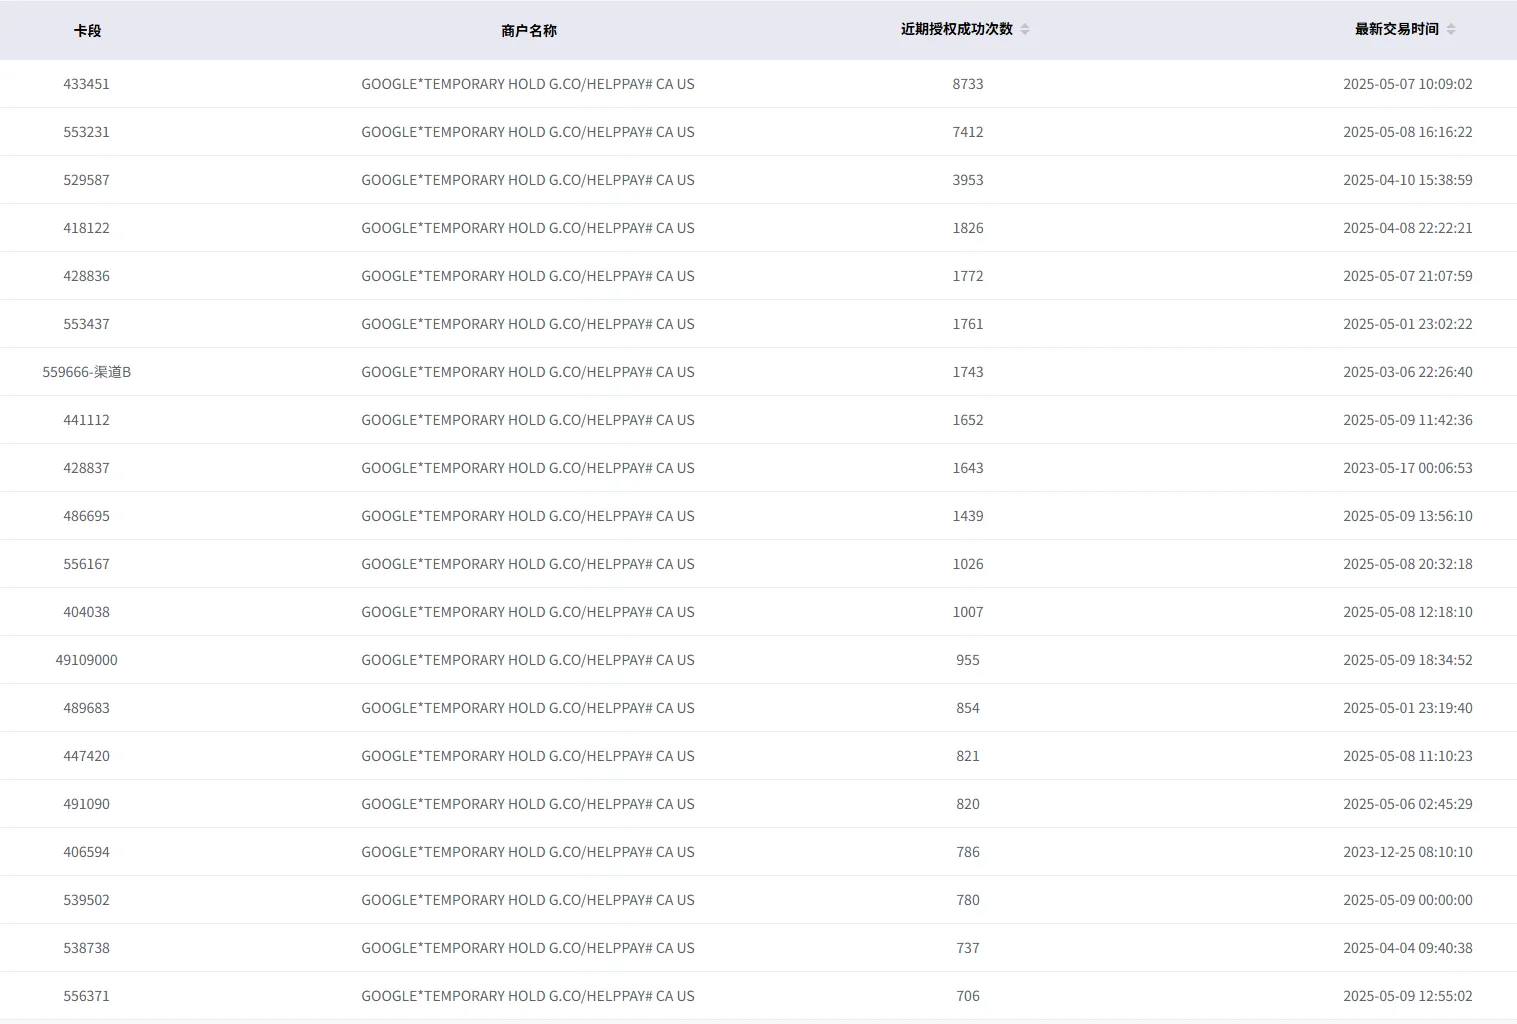Click the 商户名称 column header

(x=528, y=31)
